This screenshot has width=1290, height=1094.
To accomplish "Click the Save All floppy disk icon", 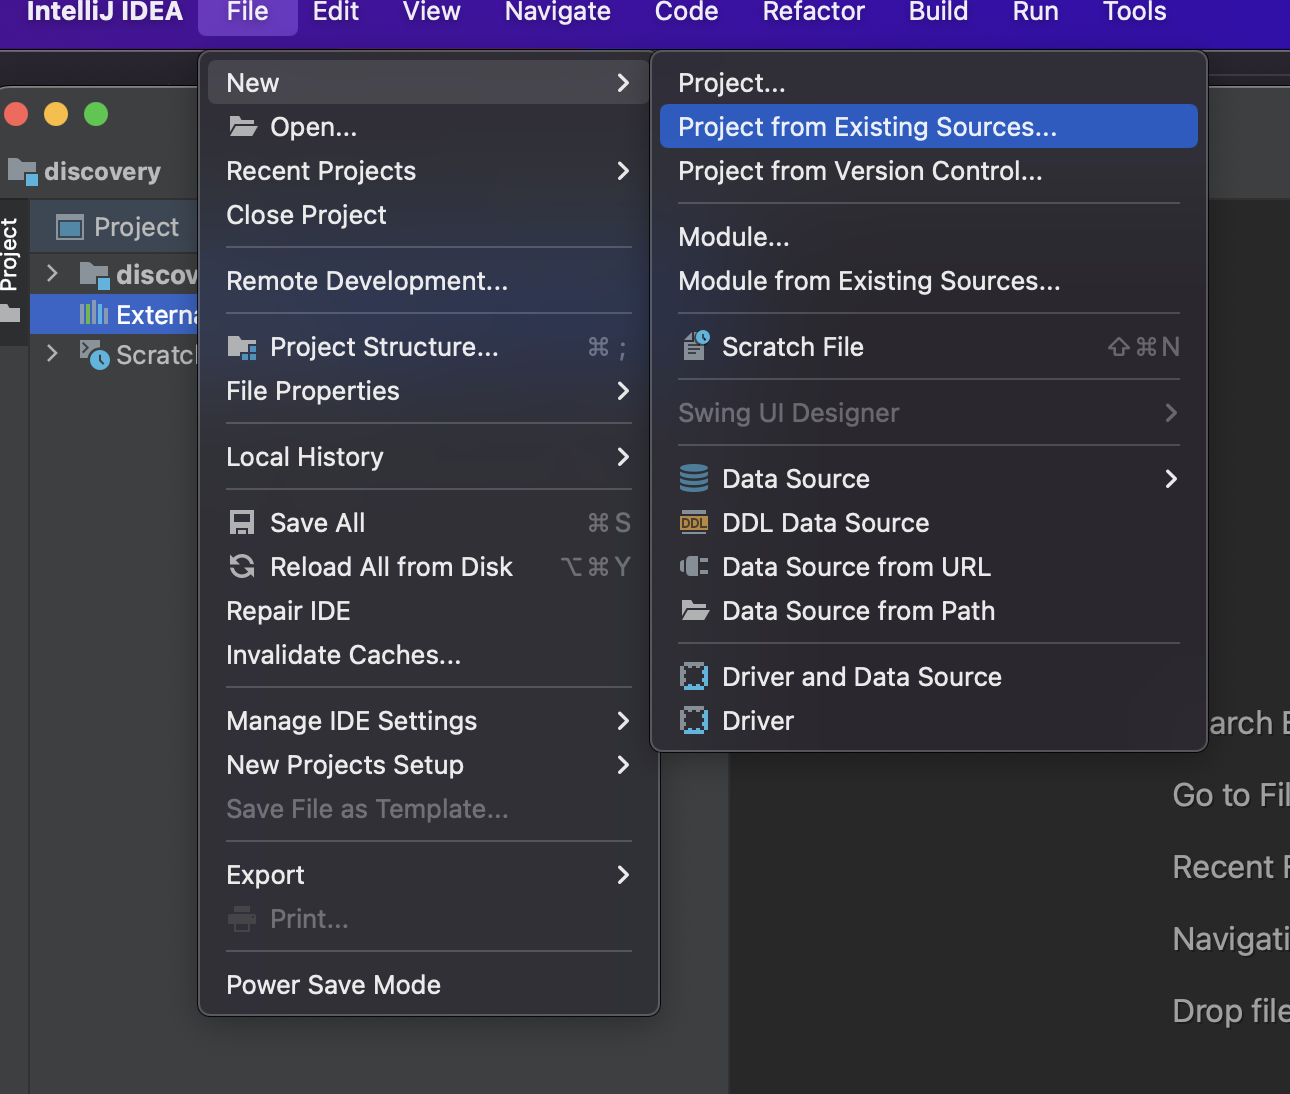I will pos(242,523).
